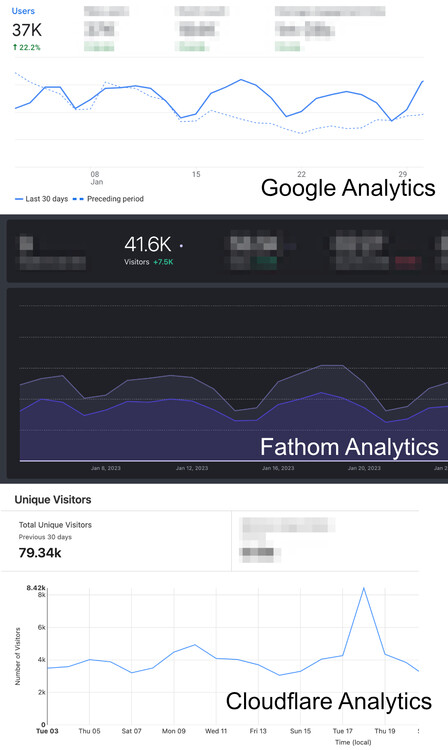Click the 37K users value
The width and height of the screenshot is (448, 750).
click(27, 30)
